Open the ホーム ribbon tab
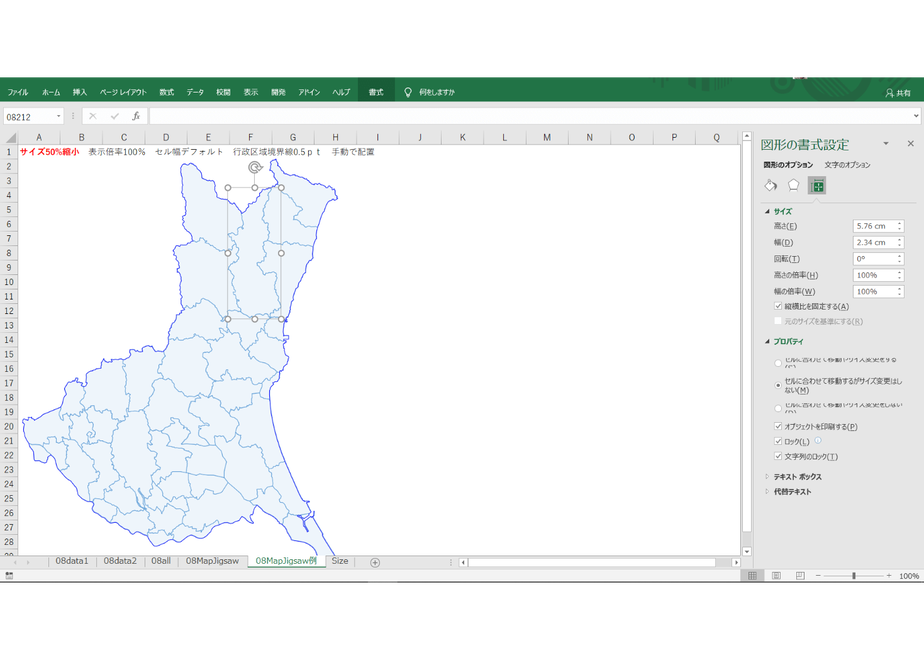 pos(51,92)
